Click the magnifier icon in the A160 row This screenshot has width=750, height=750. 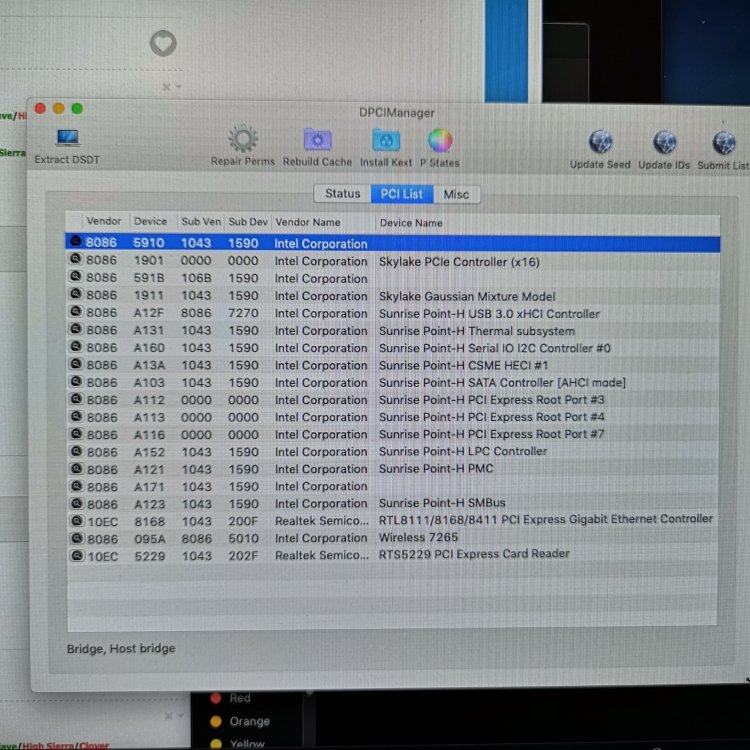tap(76, 346)
